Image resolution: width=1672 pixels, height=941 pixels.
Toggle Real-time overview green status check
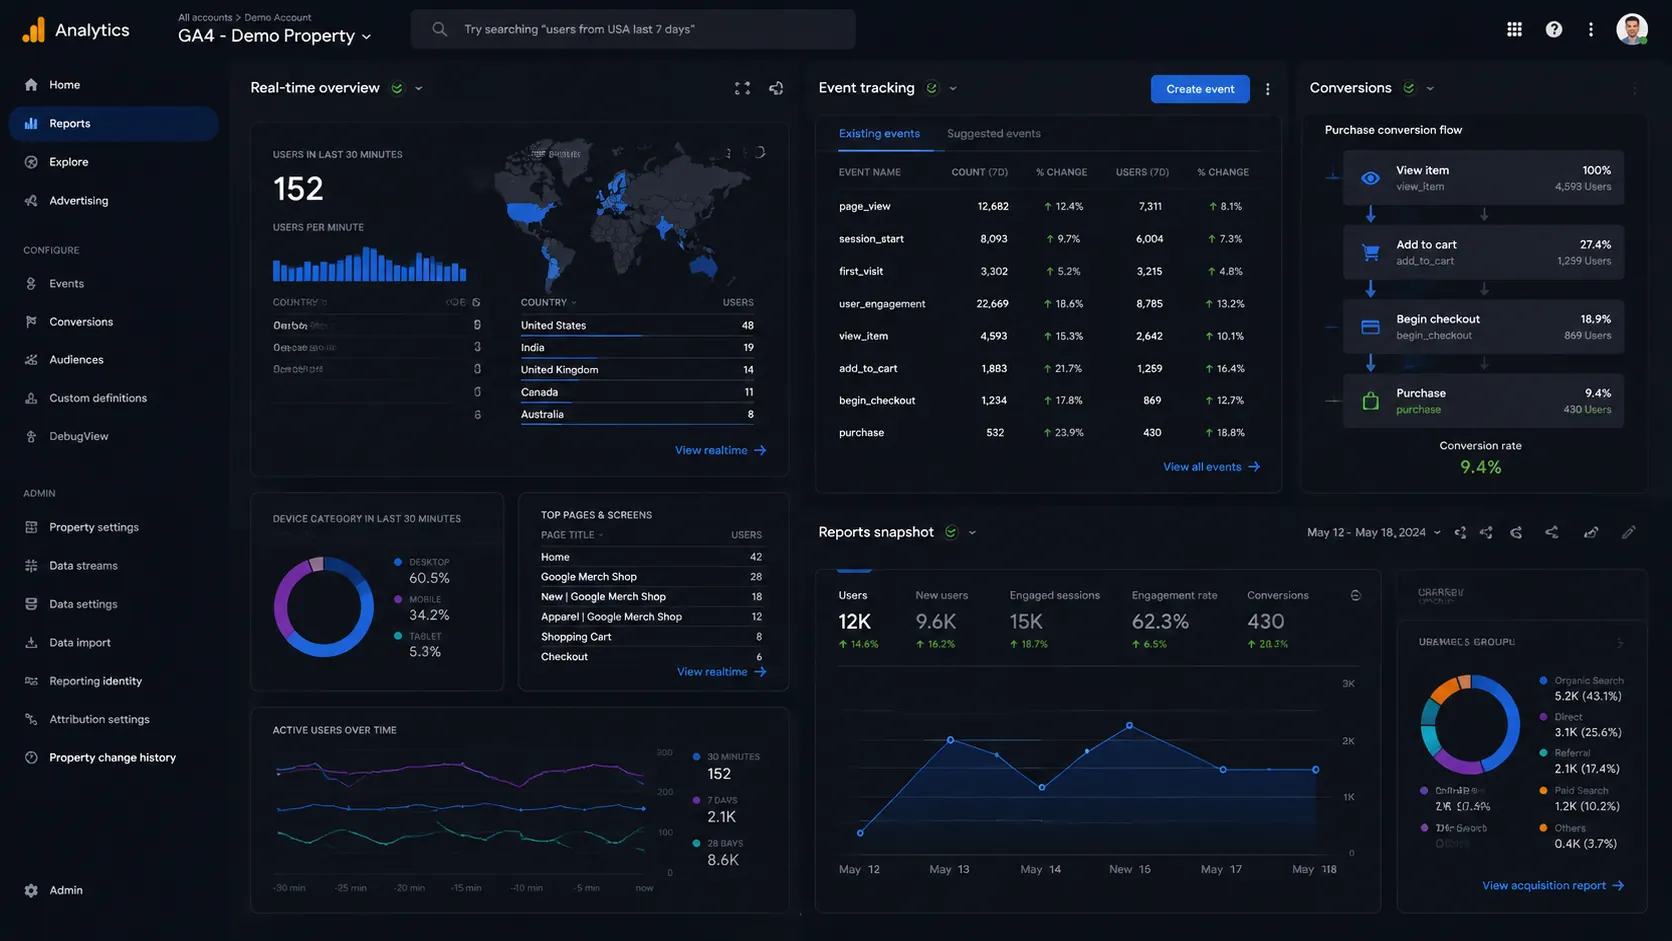[397, 88]
